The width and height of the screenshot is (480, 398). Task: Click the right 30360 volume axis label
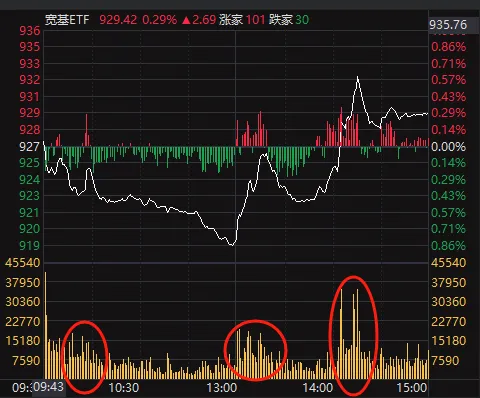[448, 302]
